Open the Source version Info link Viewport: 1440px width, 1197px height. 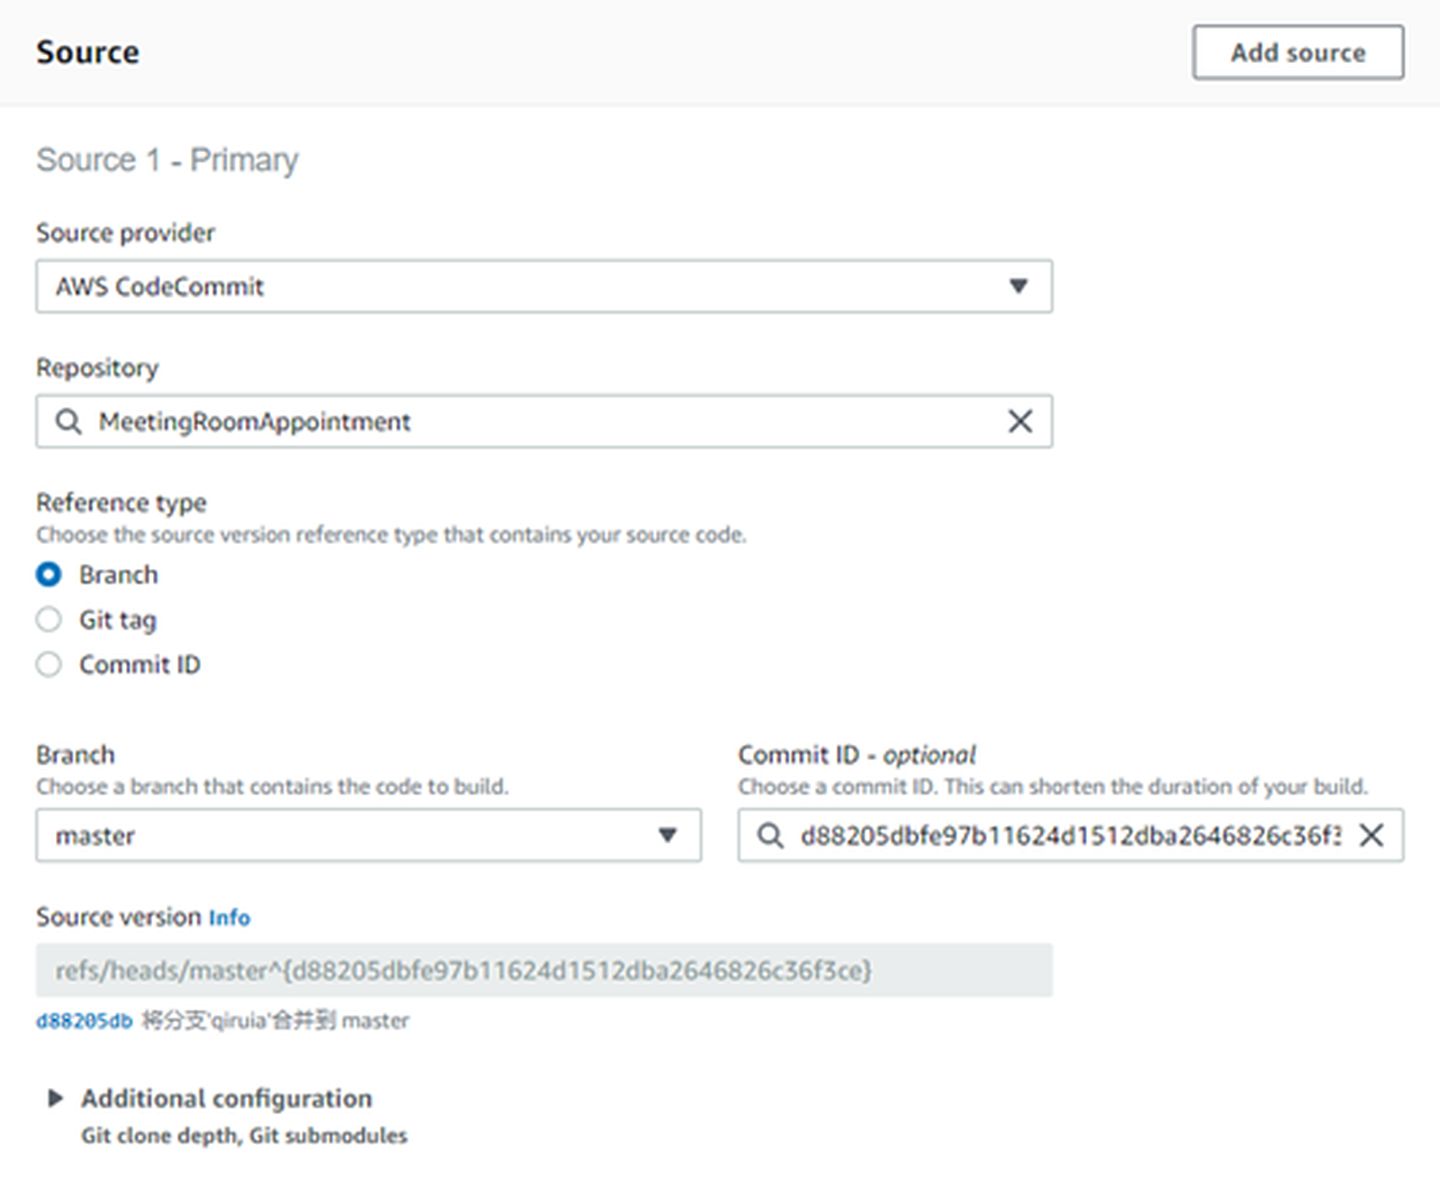(229, 918)
